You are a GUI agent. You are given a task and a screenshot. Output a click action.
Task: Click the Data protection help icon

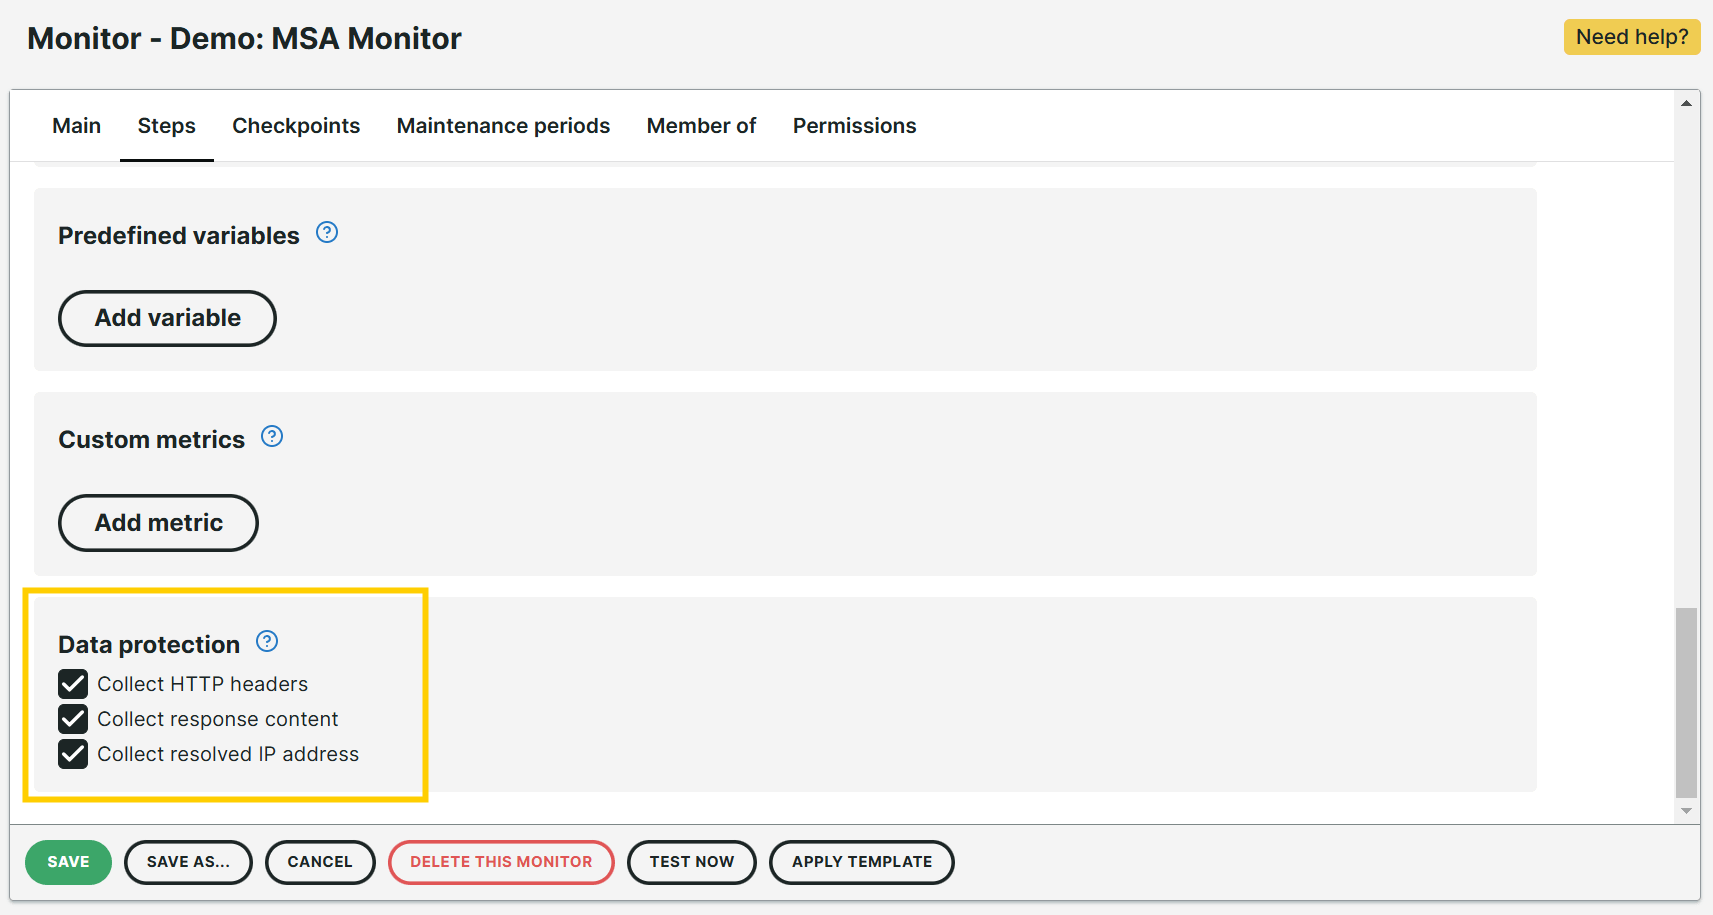(267, 642)
